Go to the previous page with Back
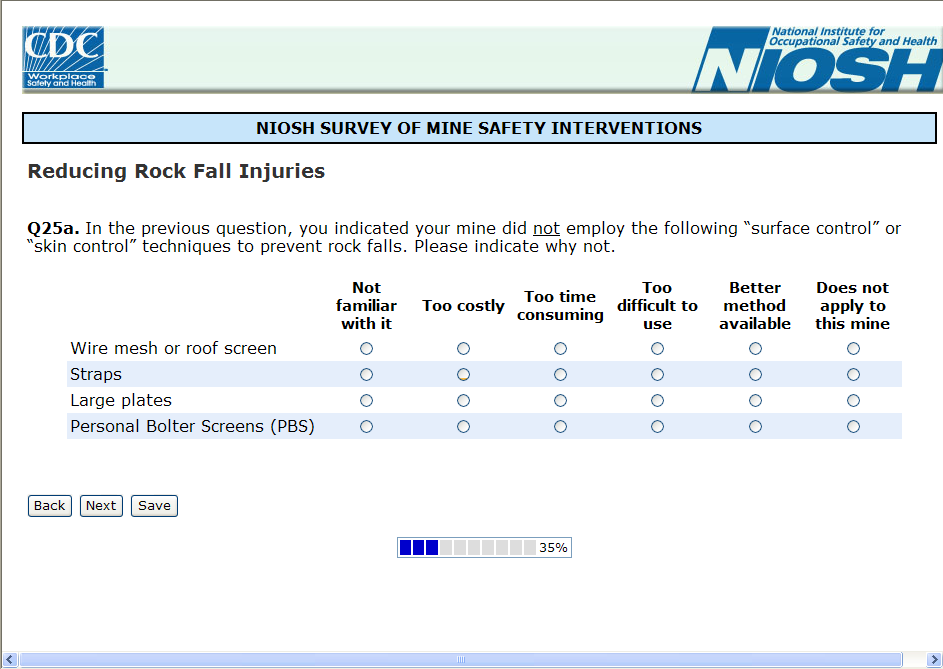943x669 pixels. pyautogui.click(x=49, y=506)
